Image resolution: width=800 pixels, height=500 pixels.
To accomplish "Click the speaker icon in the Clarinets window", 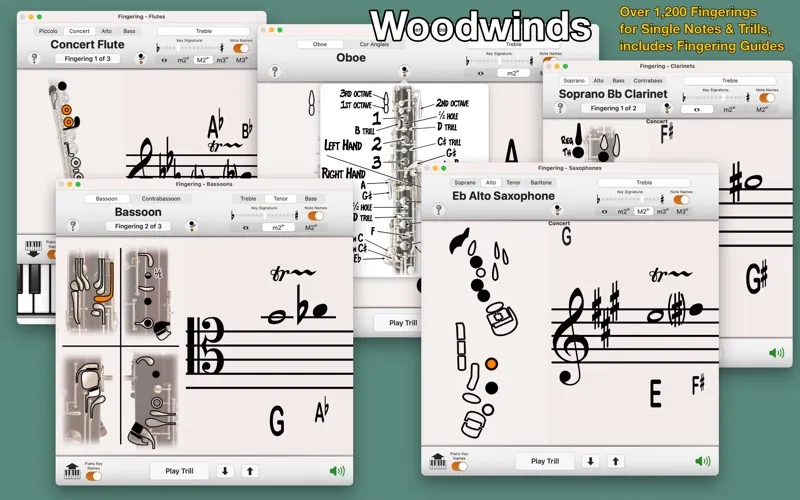I will (x=777, y=353).
